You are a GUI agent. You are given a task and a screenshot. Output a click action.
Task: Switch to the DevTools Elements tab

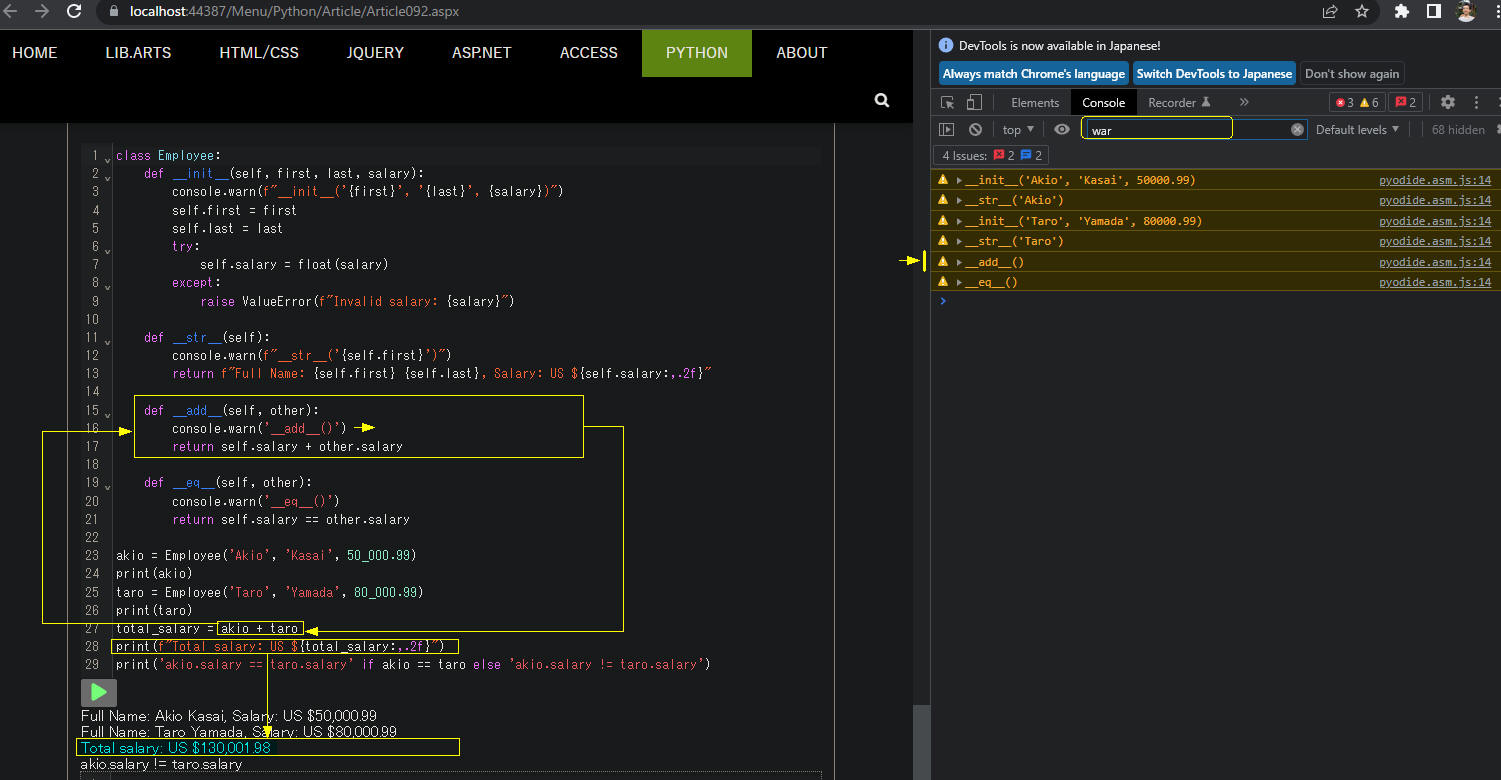pyautogui.click(x=1034, y=102)
